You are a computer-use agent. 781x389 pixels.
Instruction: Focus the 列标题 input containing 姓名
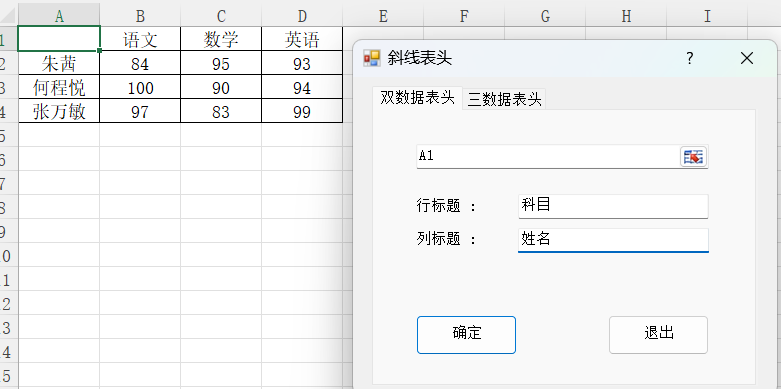pos(613,240)
